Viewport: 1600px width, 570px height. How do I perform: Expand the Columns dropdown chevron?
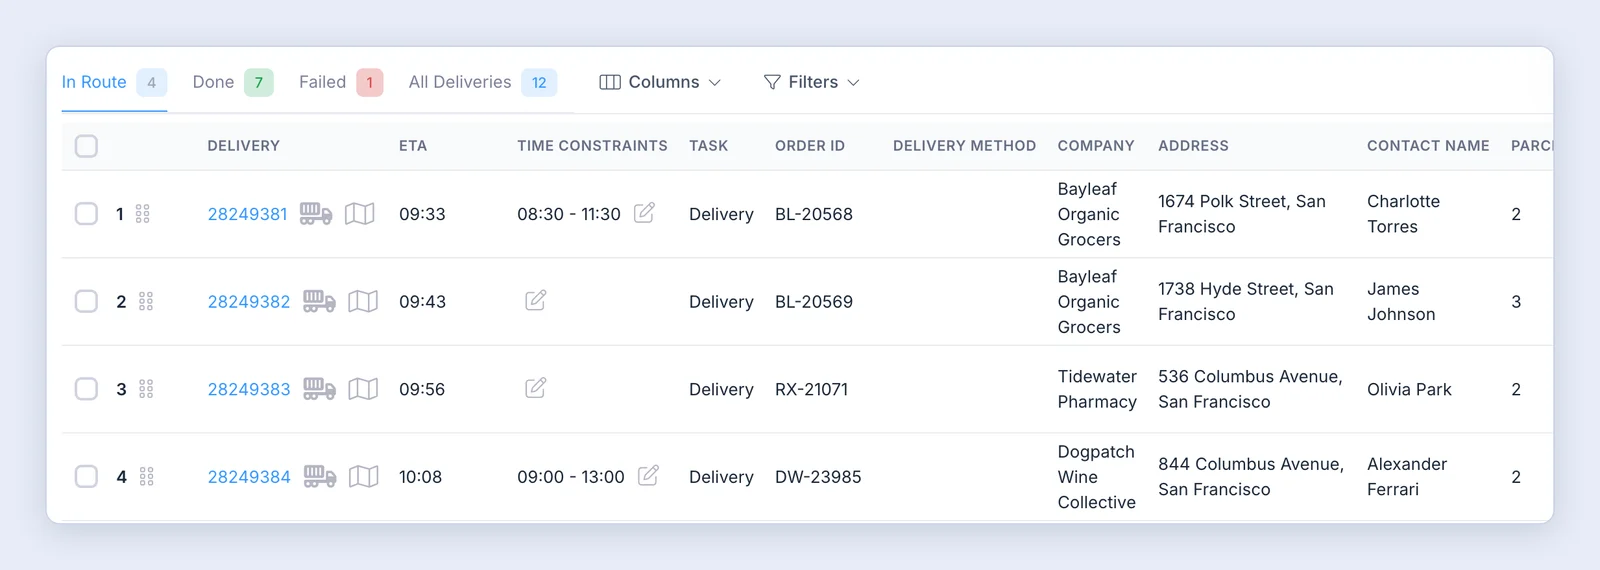coord(715,83)
